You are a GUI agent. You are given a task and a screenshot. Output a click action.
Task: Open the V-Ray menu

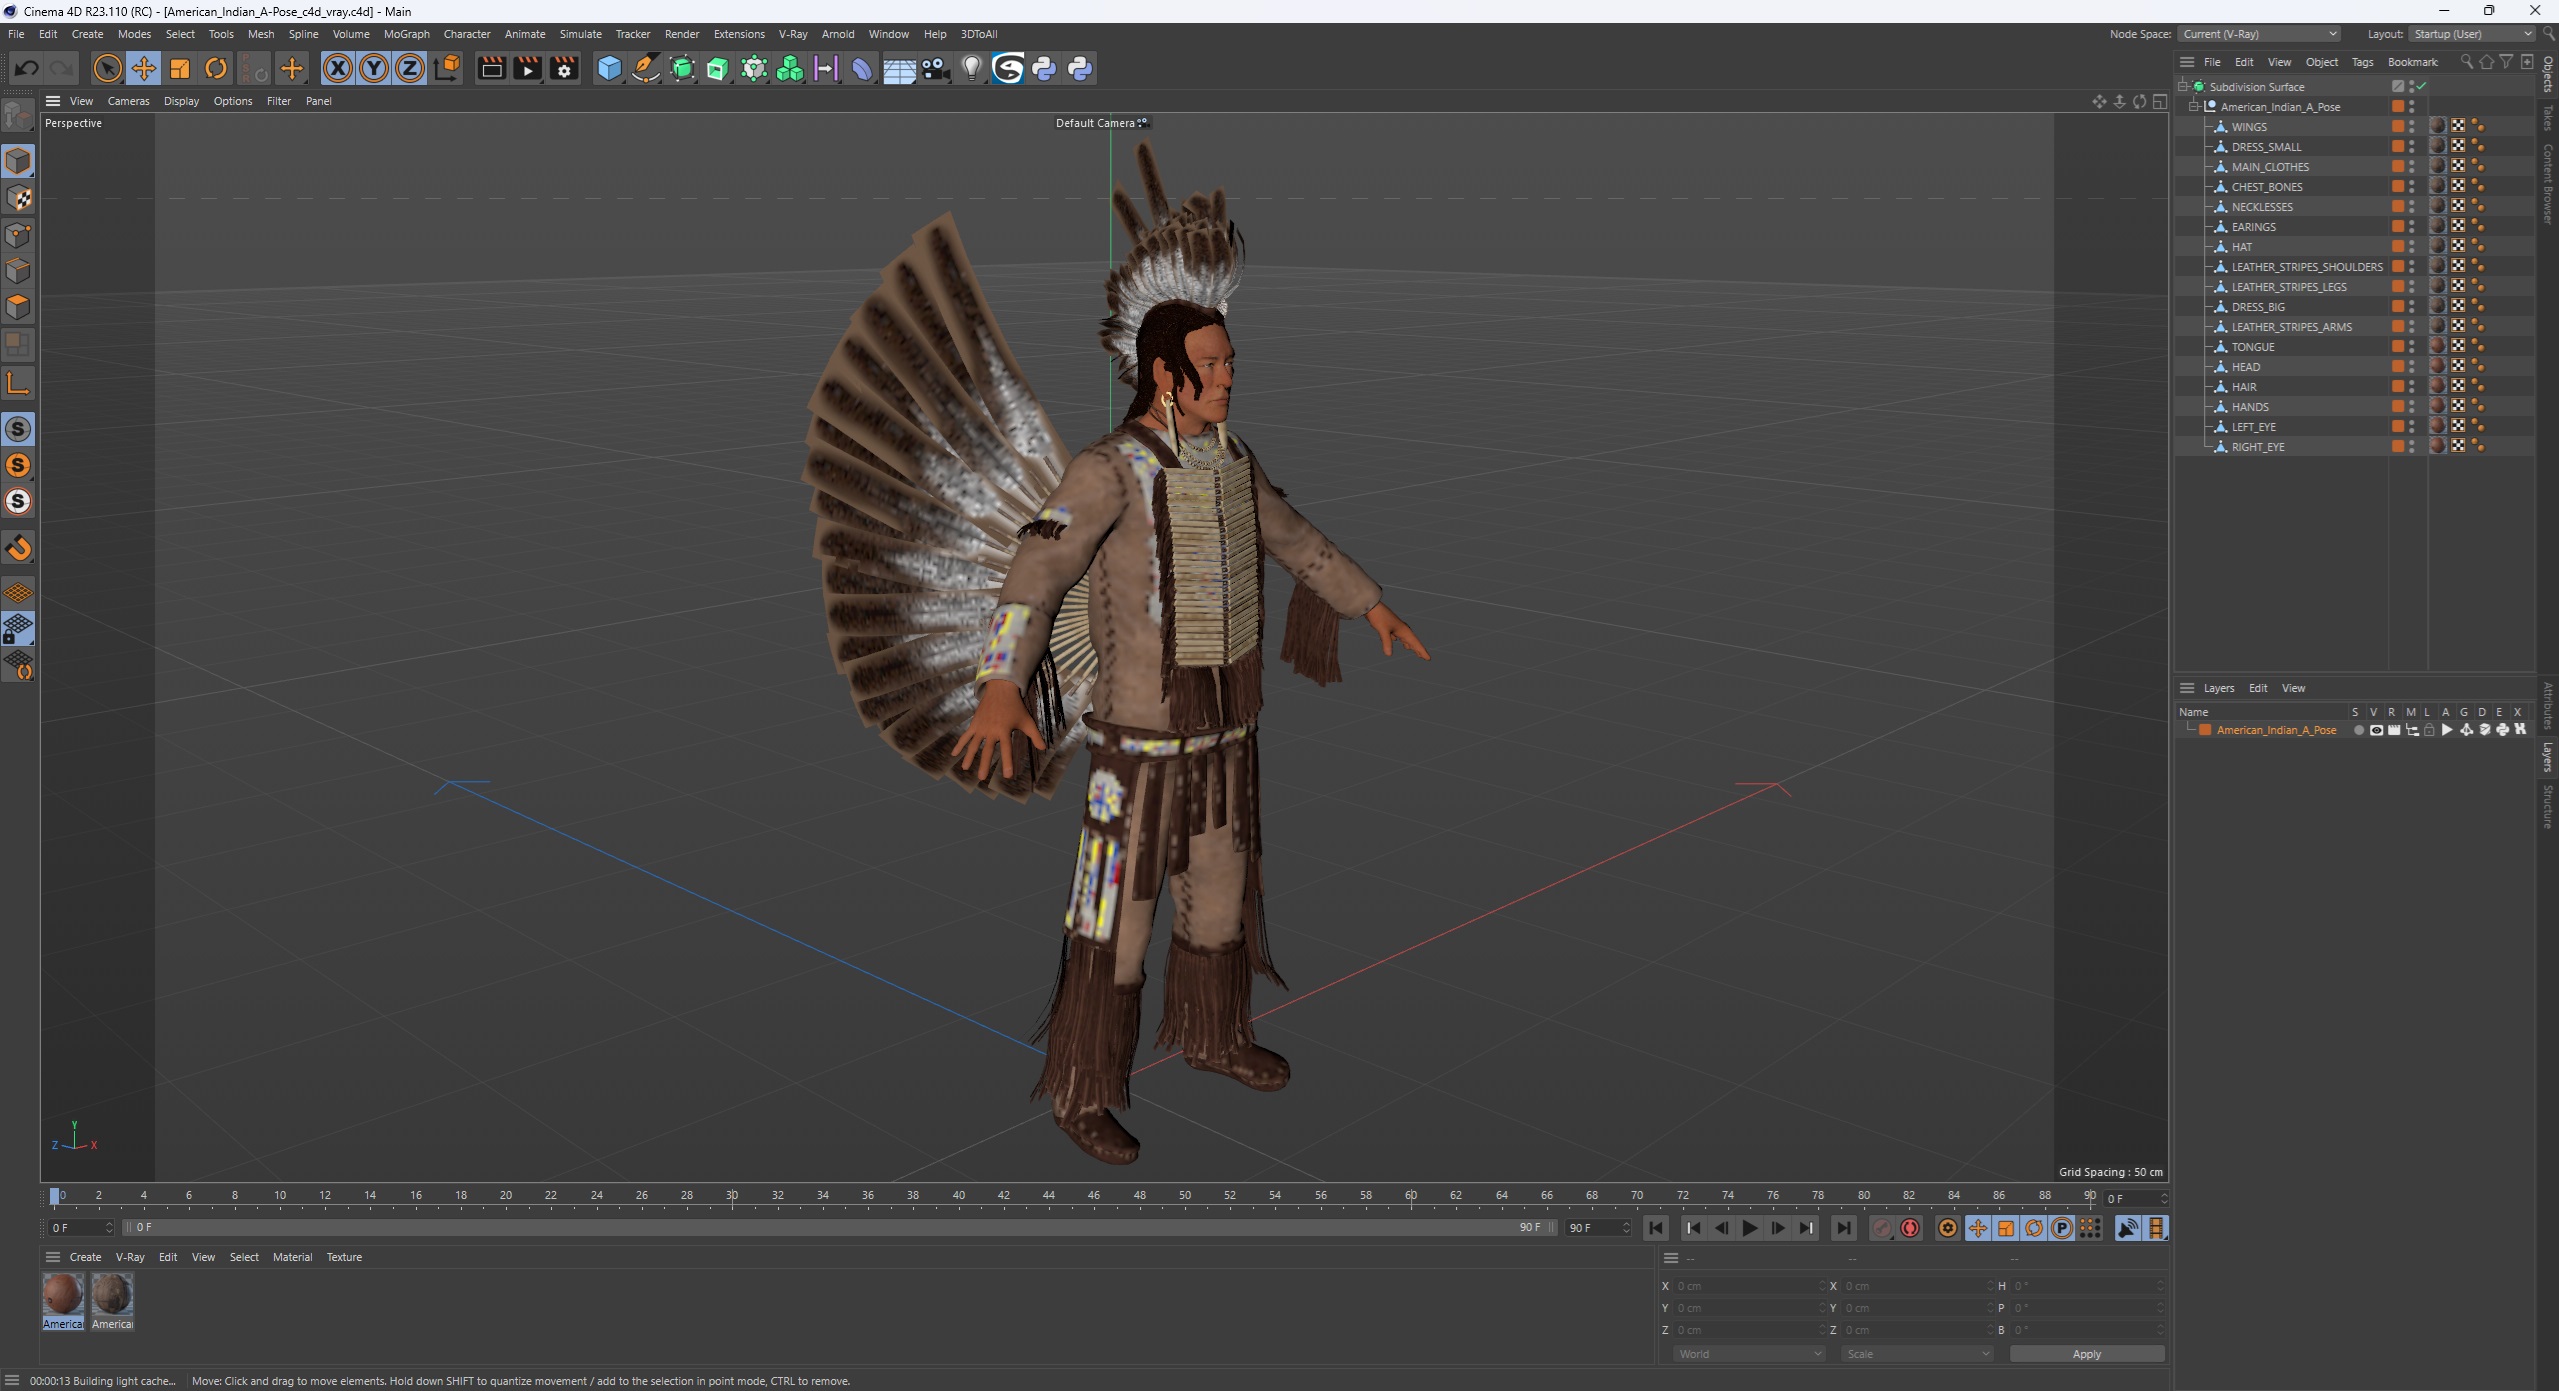(x=793, y=34)
